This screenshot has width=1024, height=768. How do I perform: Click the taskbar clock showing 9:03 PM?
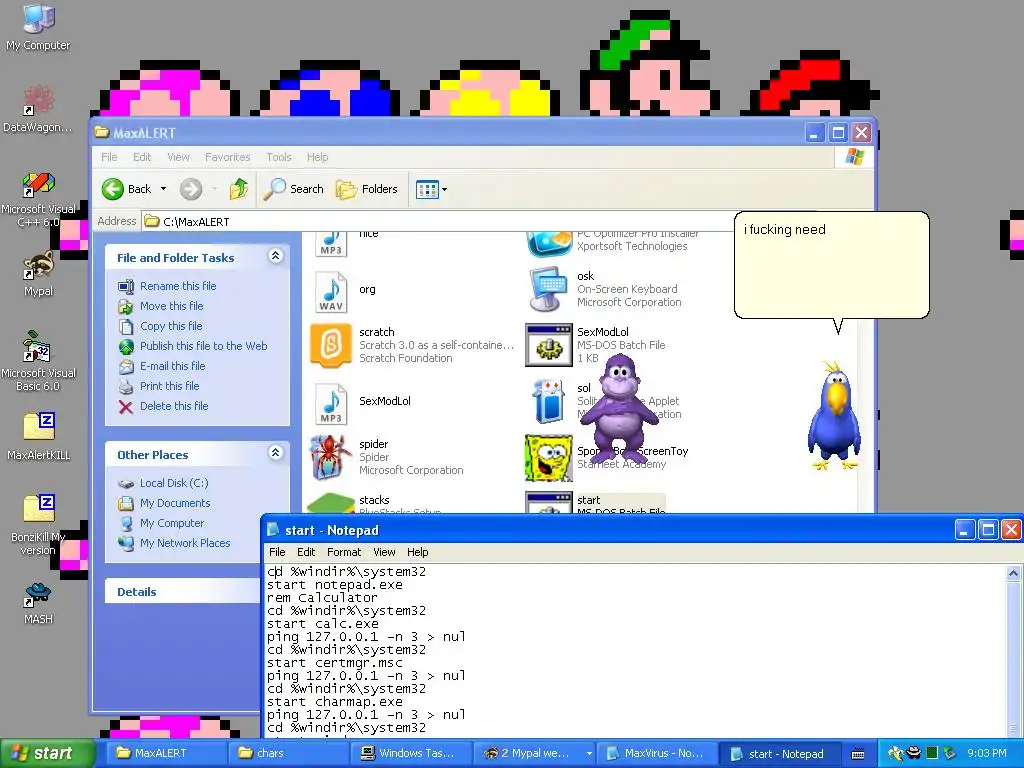point(986,754)
